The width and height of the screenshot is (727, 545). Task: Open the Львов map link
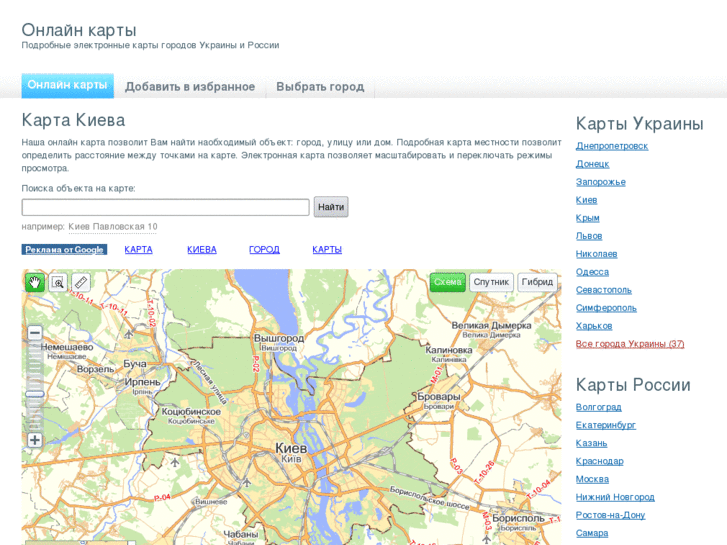coord(589,236)
